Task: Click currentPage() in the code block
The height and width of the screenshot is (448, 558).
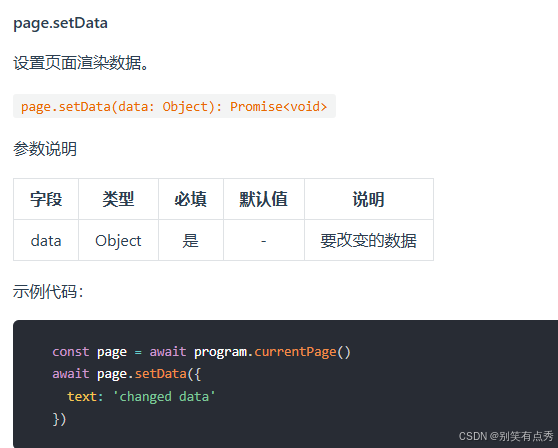Action: 302,352
